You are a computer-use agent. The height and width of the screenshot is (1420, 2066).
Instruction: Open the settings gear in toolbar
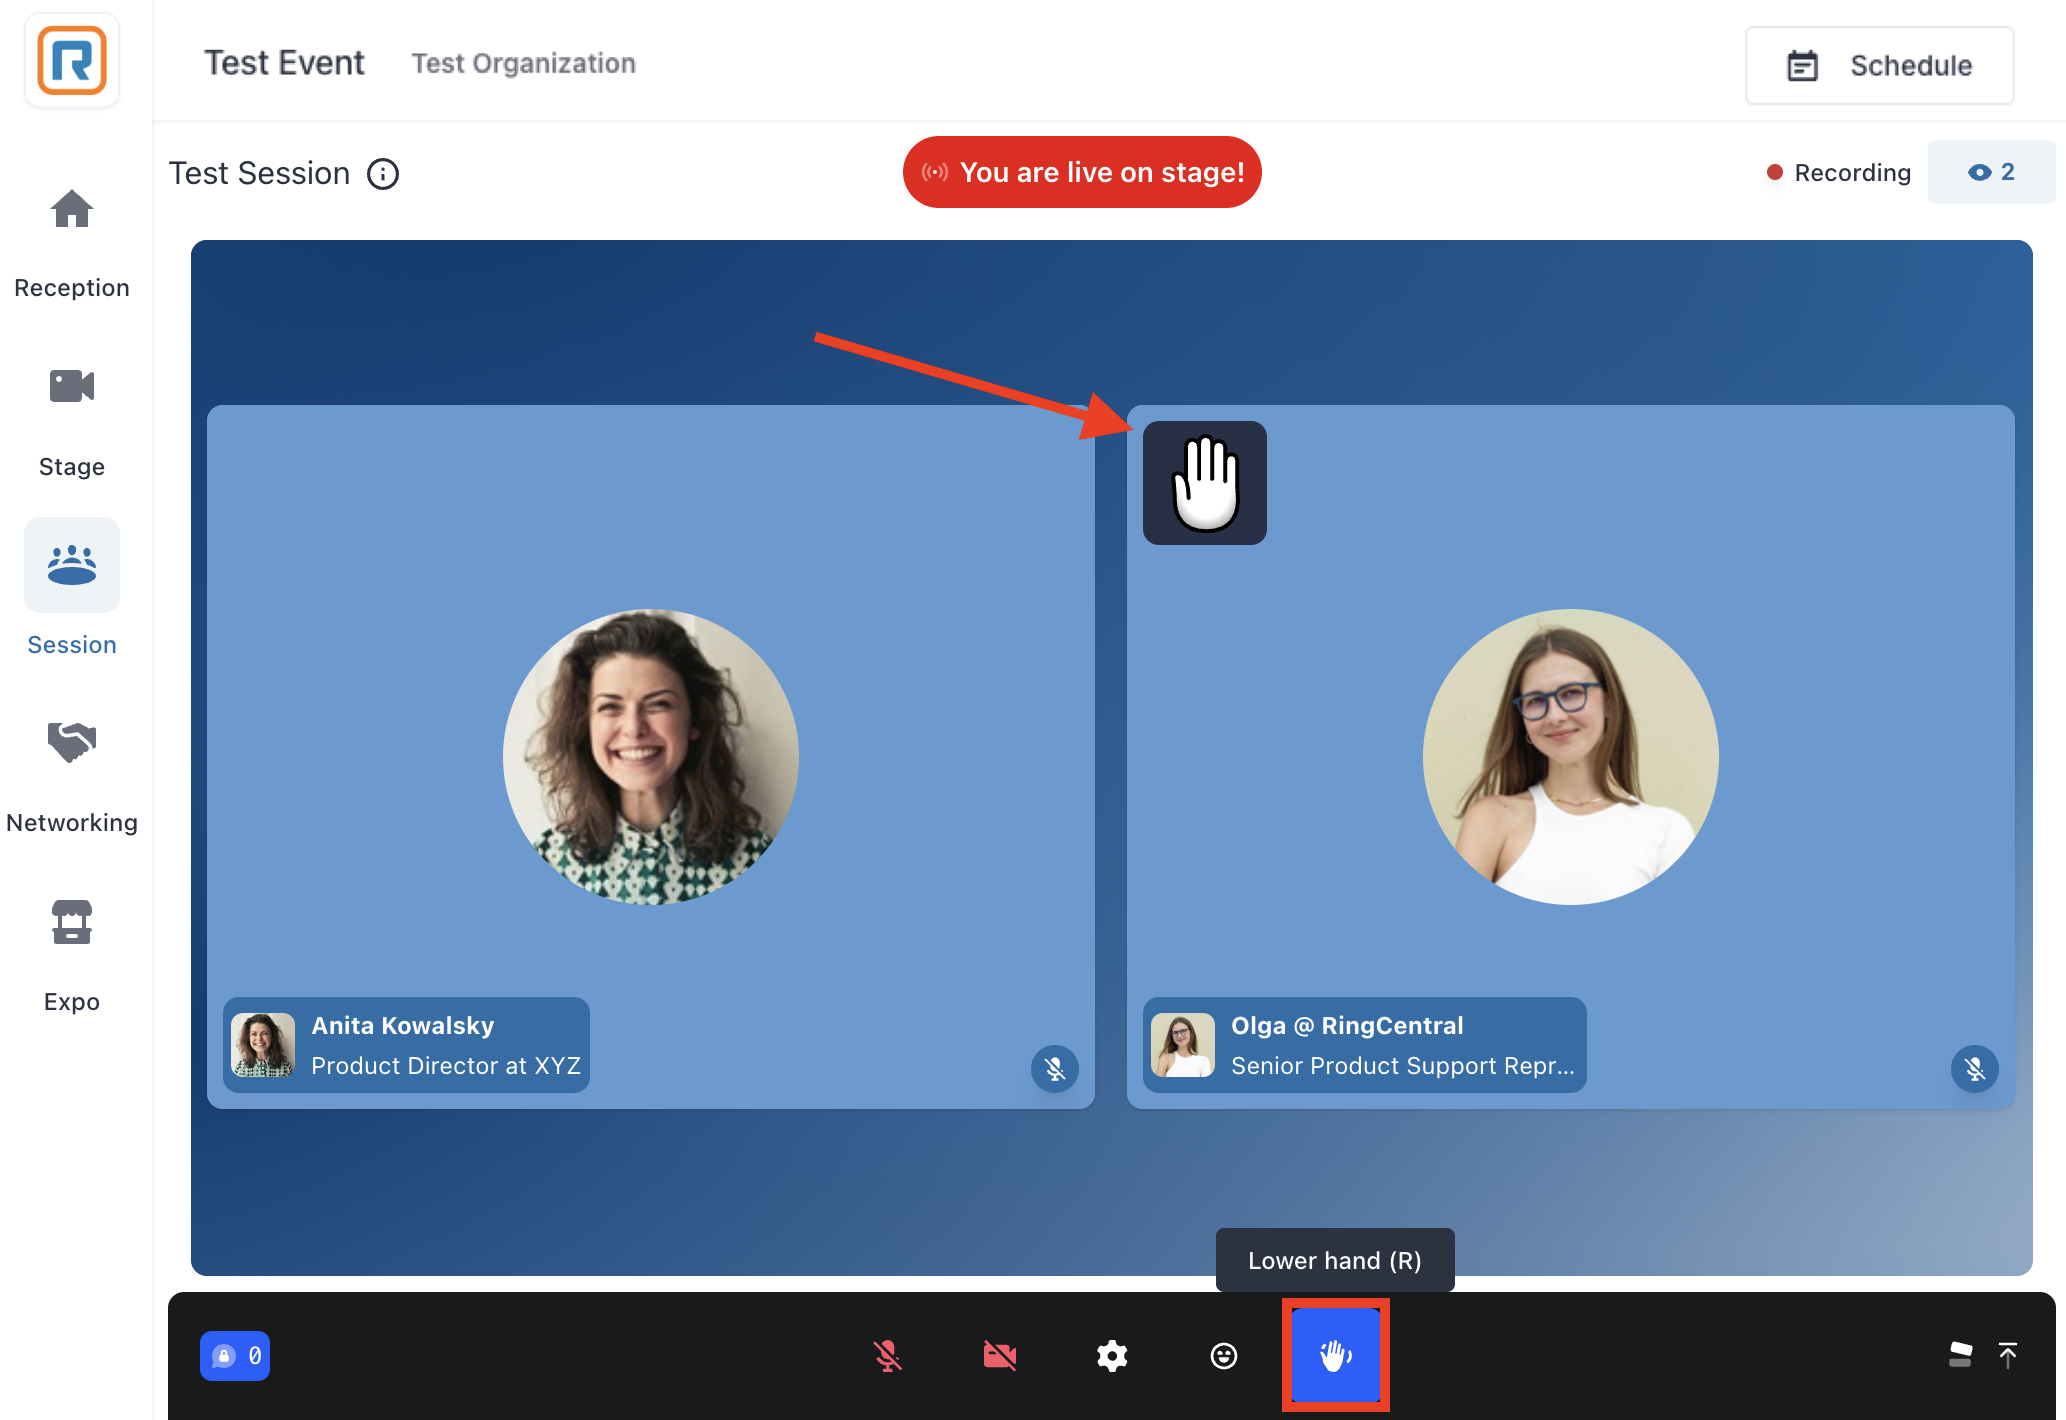pos(1112,1356)
